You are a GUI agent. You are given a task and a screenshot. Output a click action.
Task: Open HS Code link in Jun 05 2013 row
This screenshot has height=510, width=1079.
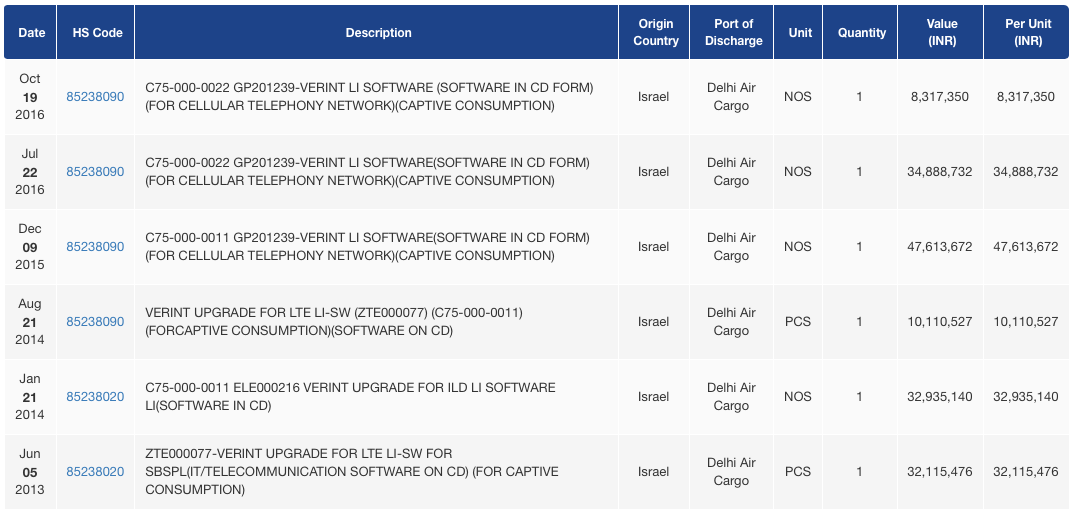pos(95,472)
